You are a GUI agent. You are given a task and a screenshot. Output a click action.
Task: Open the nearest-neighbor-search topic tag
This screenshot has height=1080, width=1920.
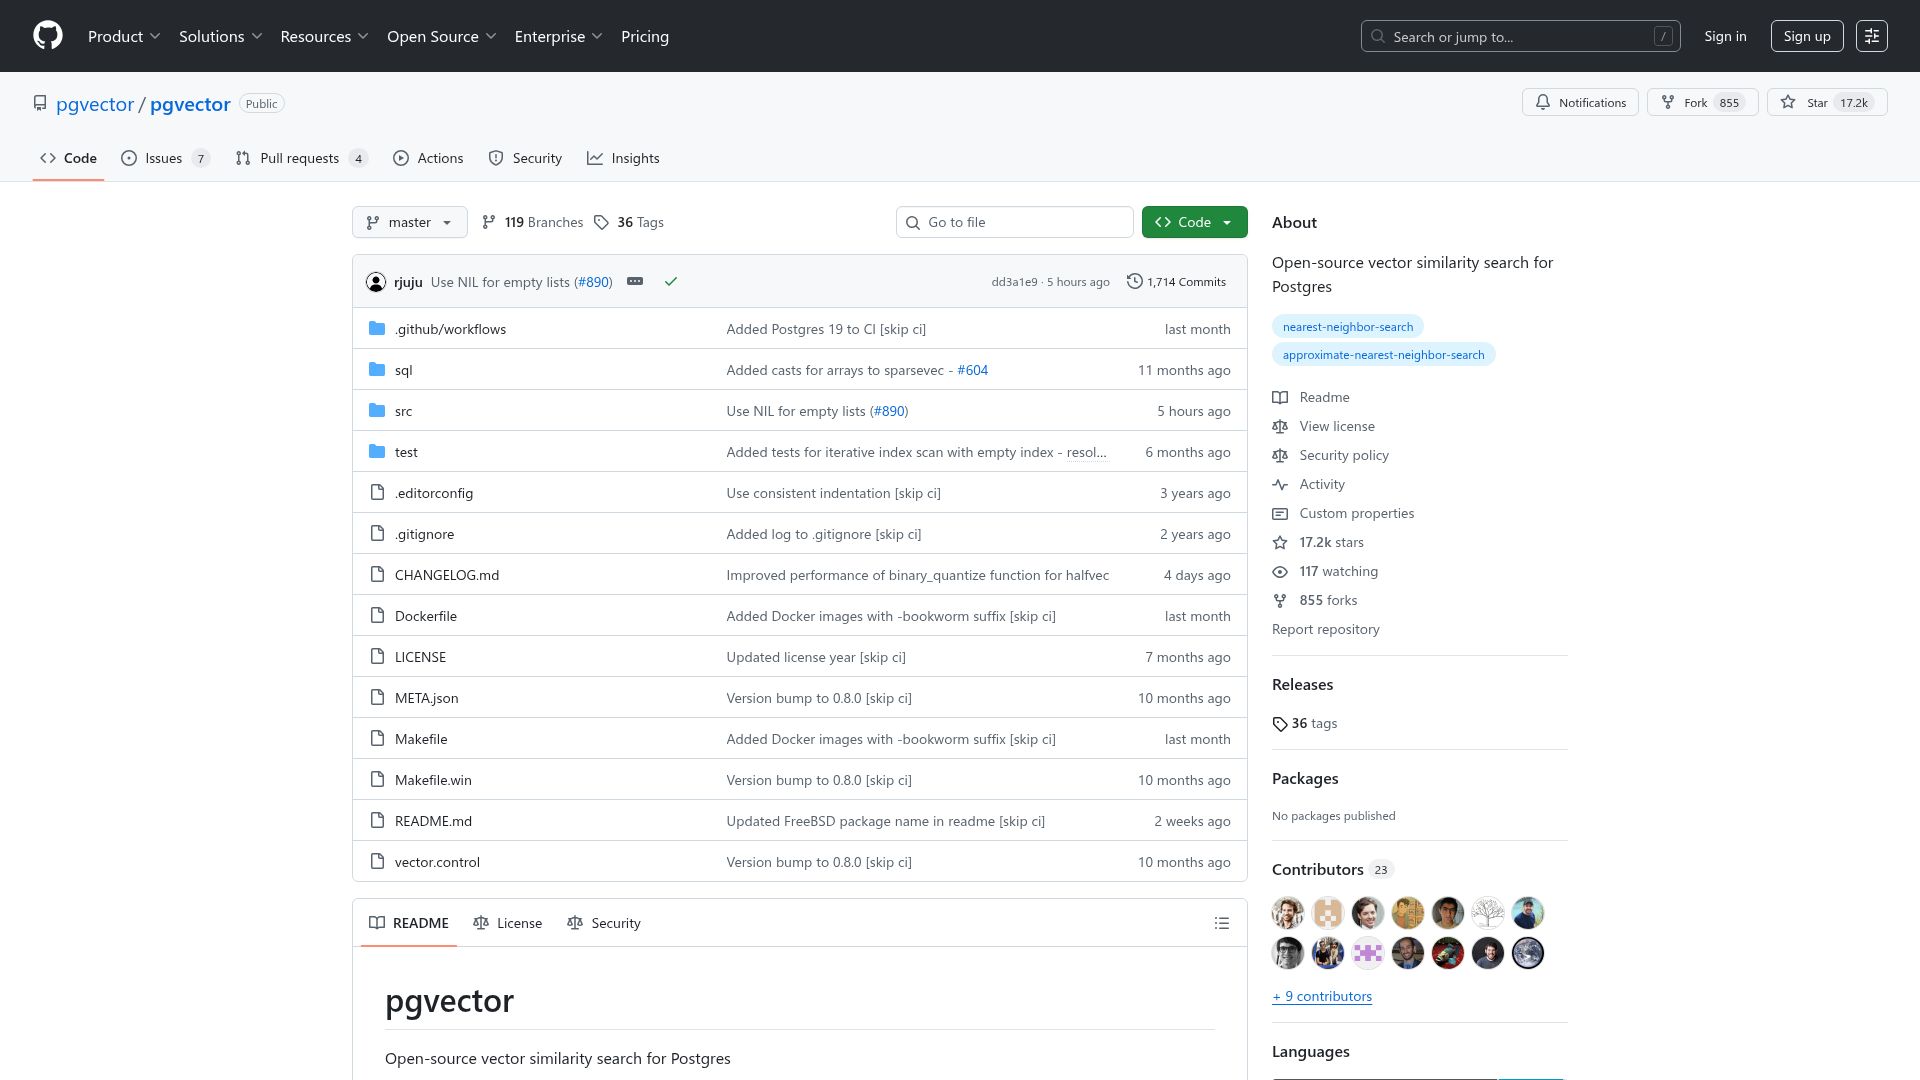coord(1348,327)
